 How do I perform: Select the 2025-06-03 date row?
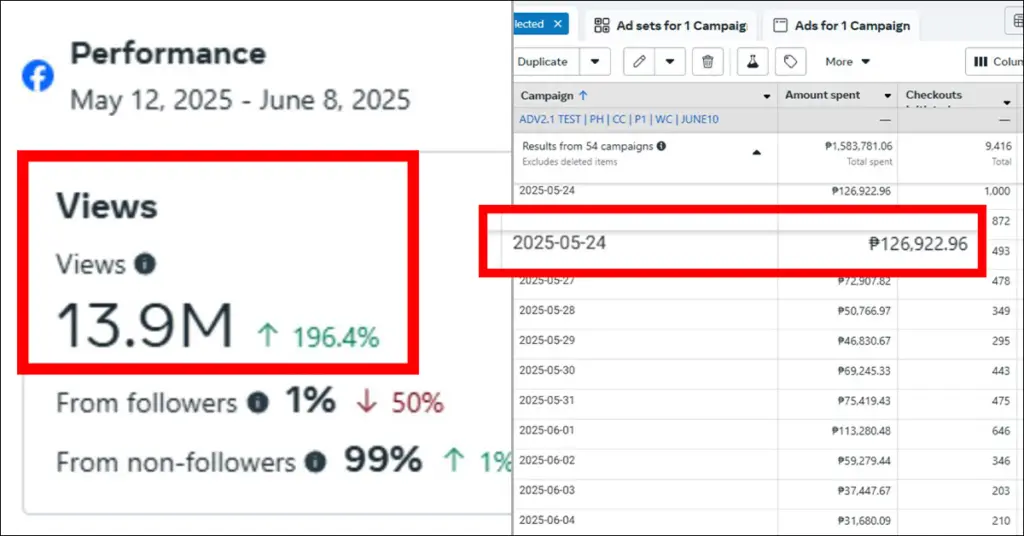pos(547,490)
